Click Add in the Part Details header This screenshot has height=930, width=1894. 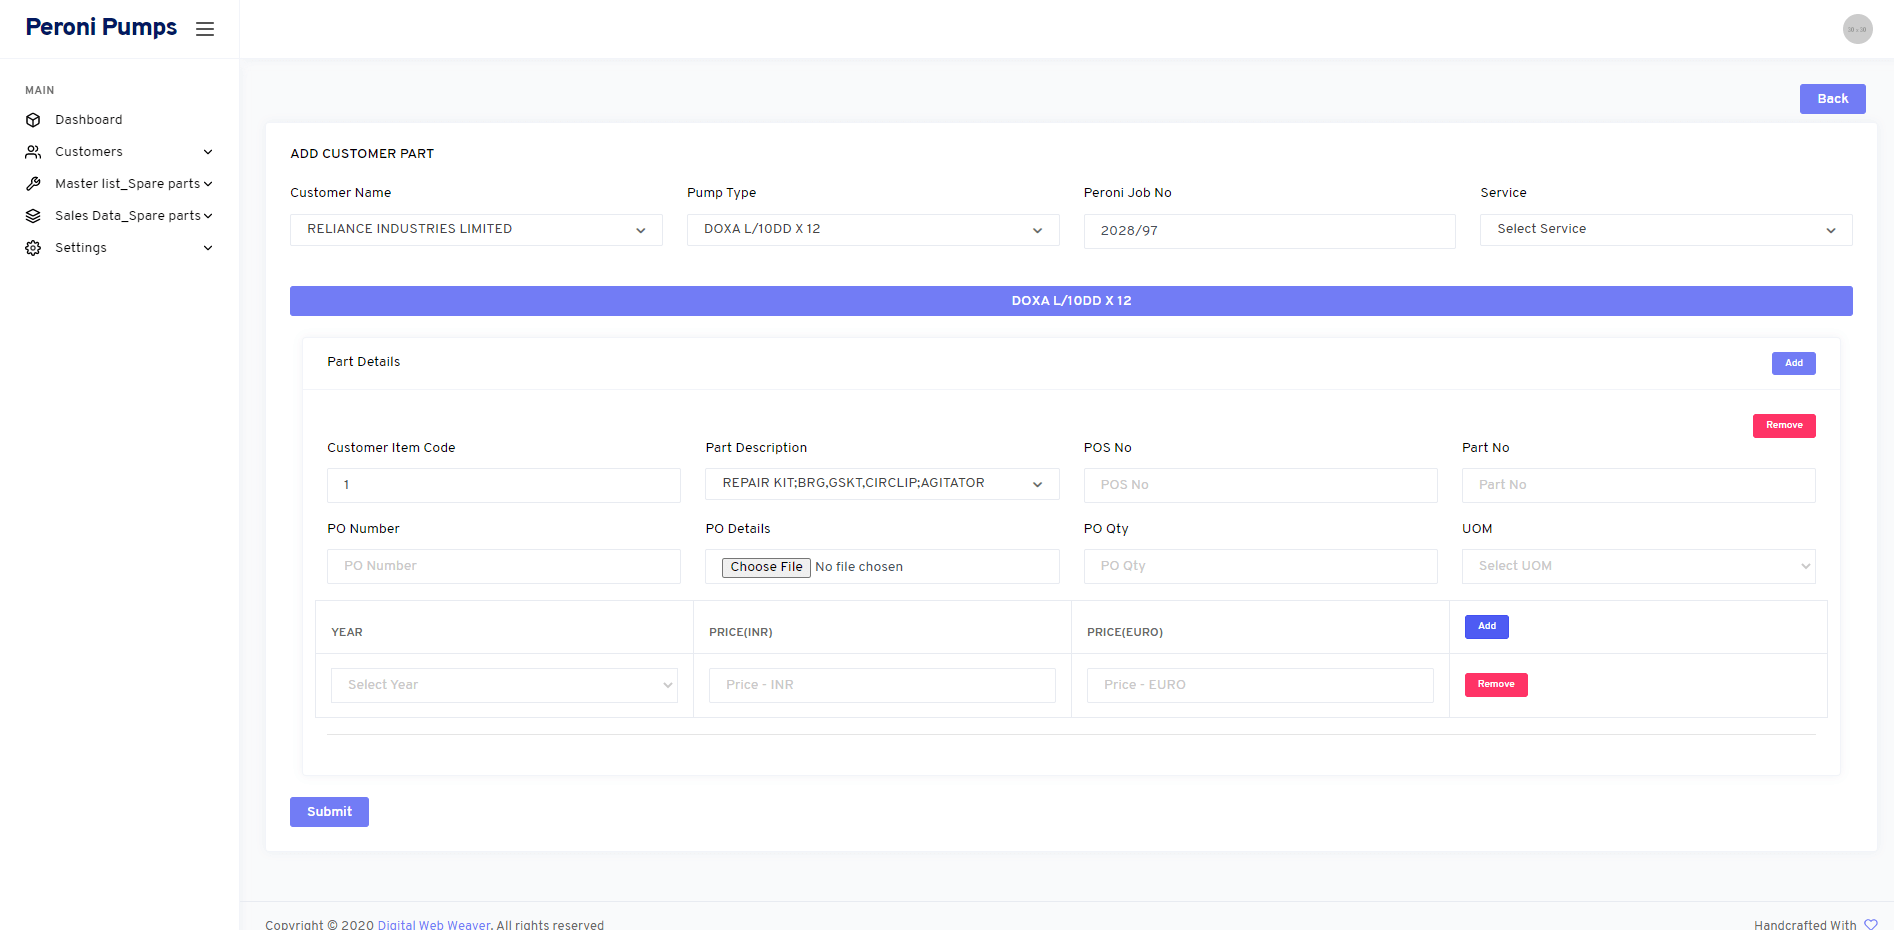tap(1794, 363)
